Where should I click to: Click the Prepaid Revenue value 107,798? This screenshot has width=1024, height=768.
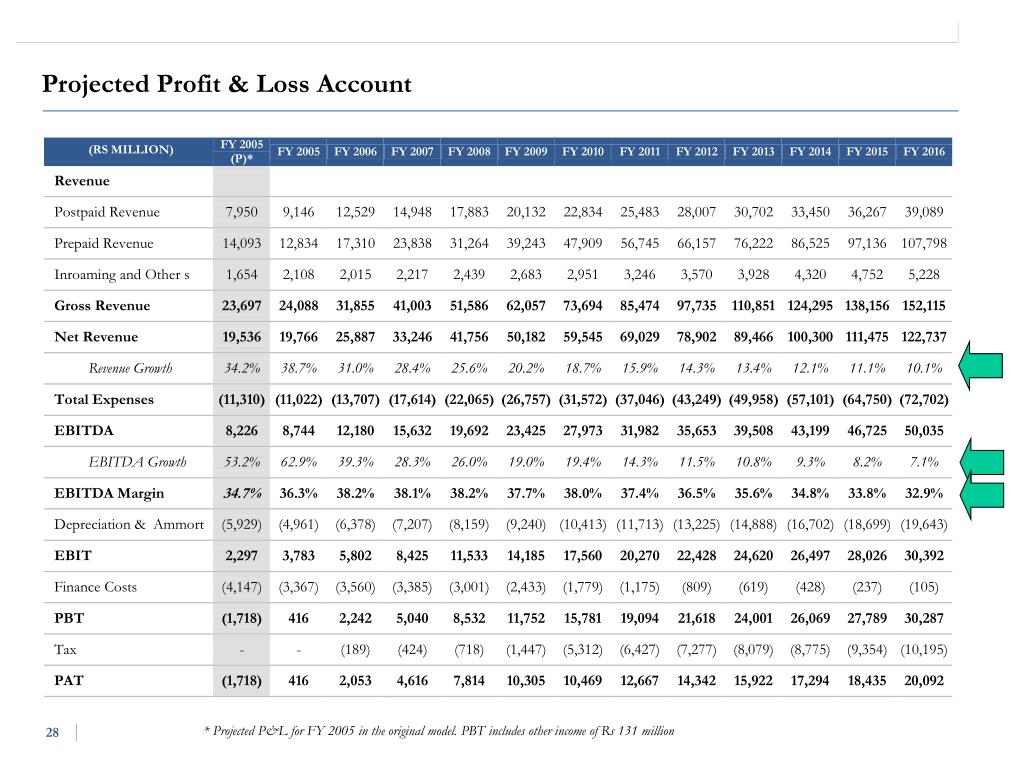tap(923, 244)
